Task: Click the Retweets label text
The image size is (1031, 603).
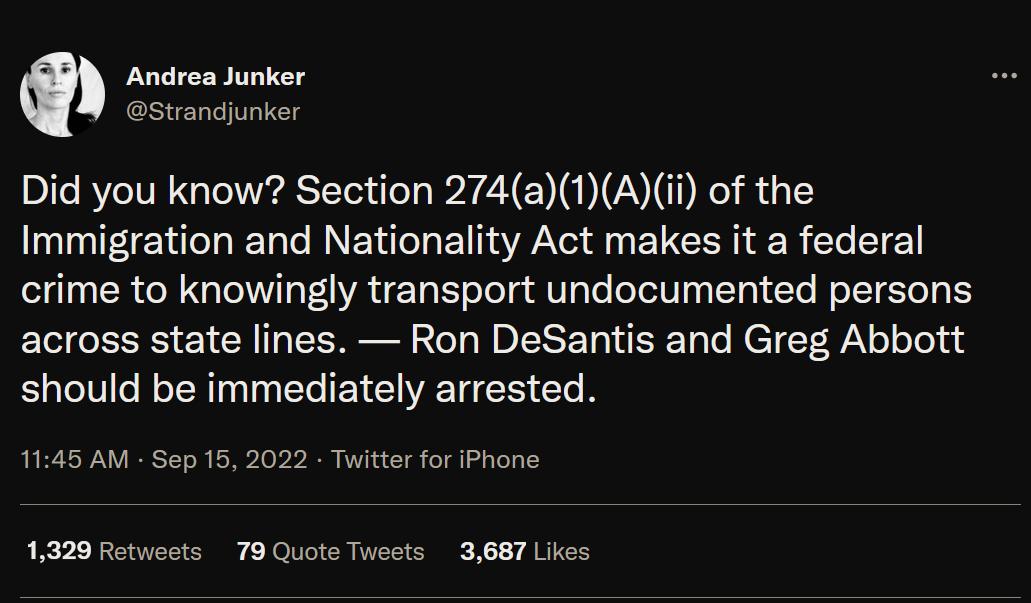Action: point(151,551)
